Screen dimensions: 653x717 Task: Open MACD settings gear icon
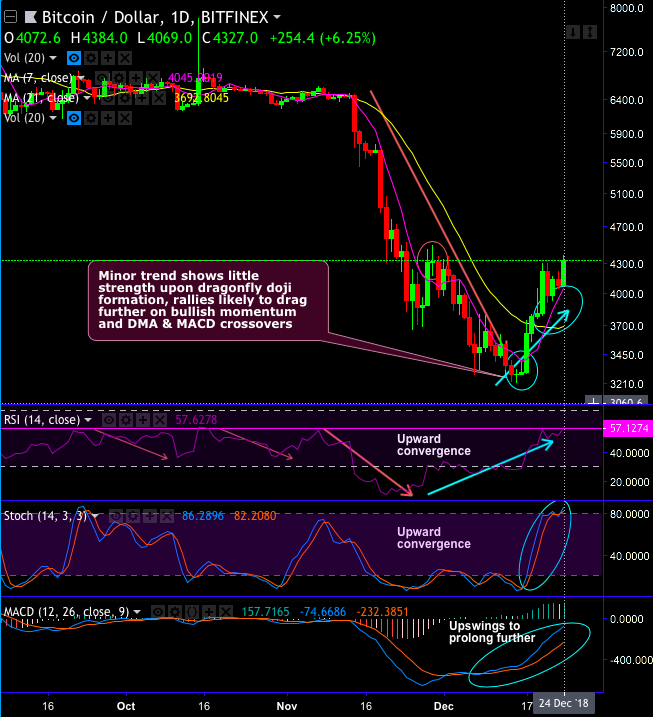click(x=175, y=612)
